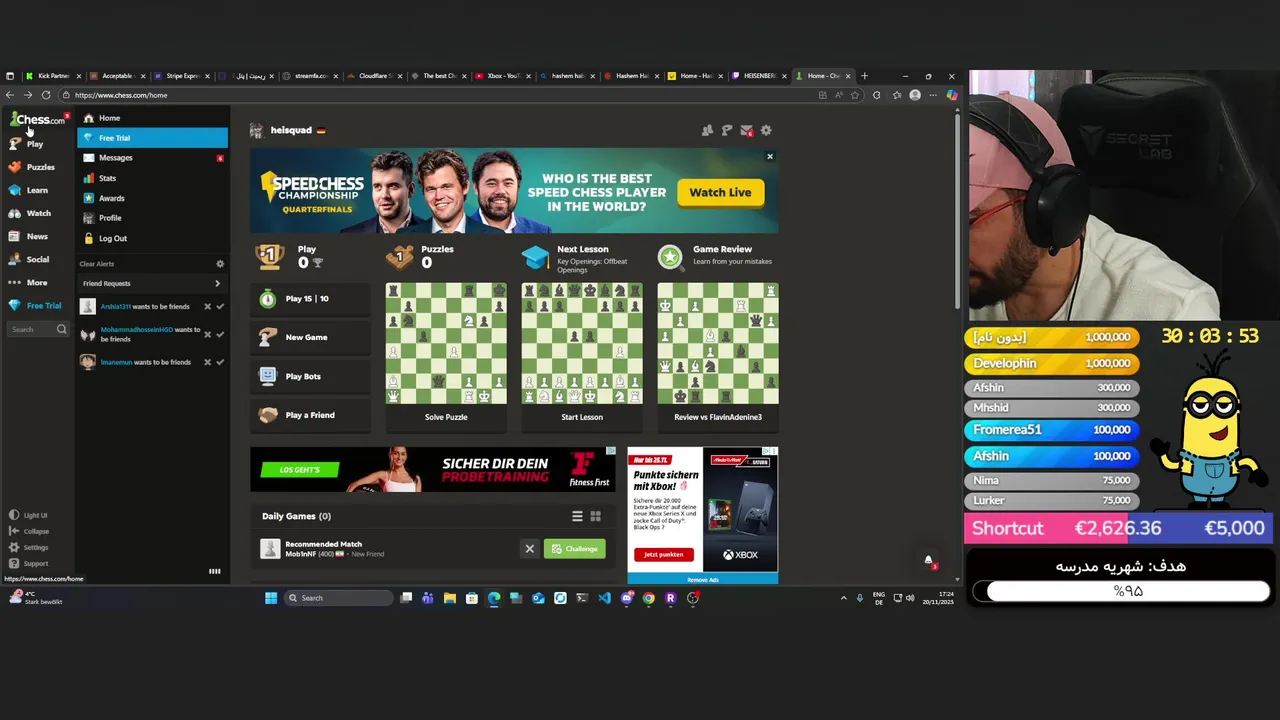This screenshot has height=720, width=1280.
Task: Open a new browser tab
Action: (x=865, y=76)
